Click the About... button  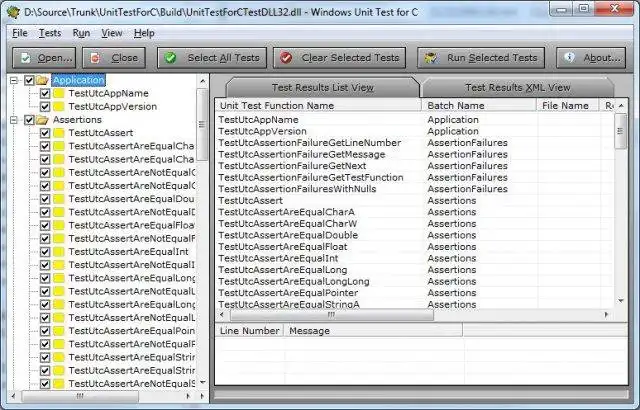[591, 58]
